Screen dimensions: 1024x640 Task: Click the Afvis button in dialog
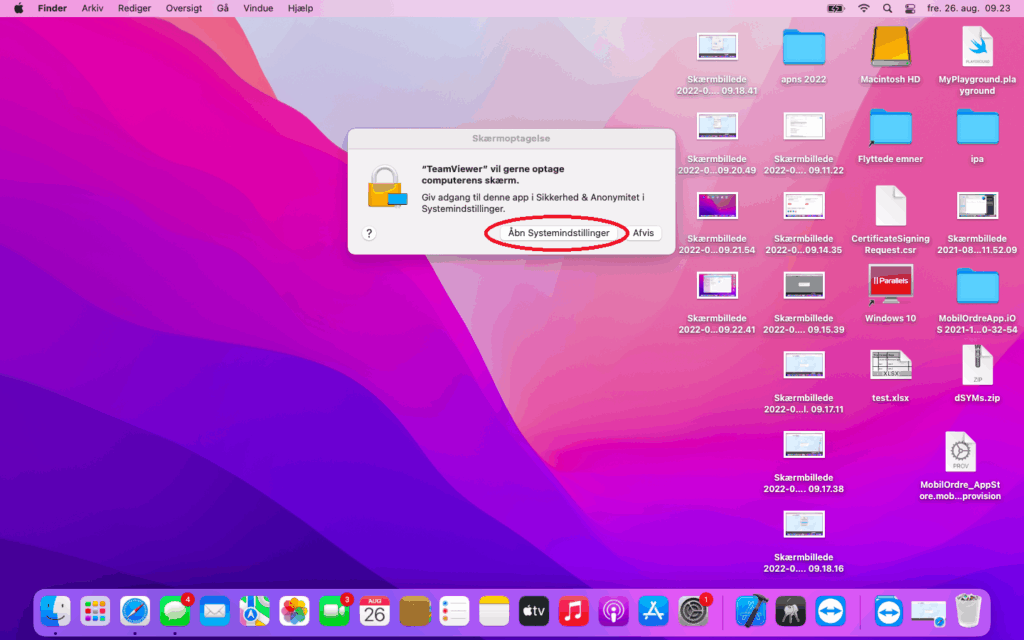coord(643,233)
